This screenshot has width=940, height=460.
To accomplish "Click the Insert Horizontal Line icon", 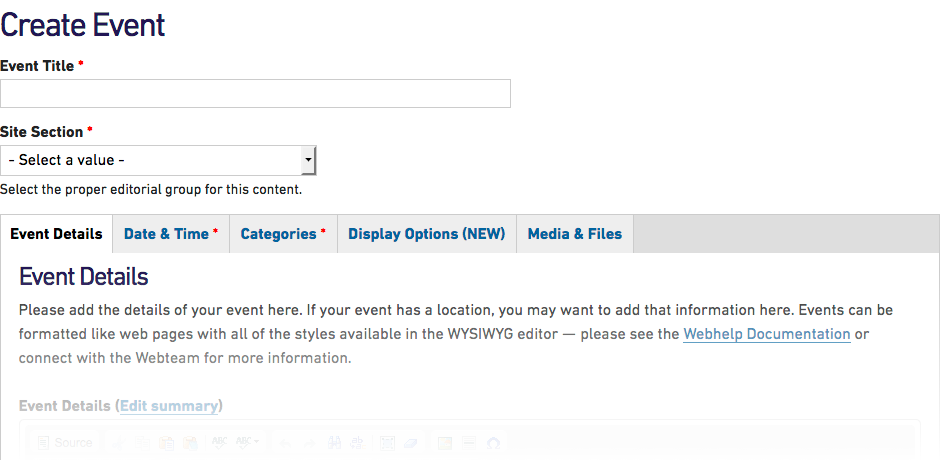I will point(469,443).
